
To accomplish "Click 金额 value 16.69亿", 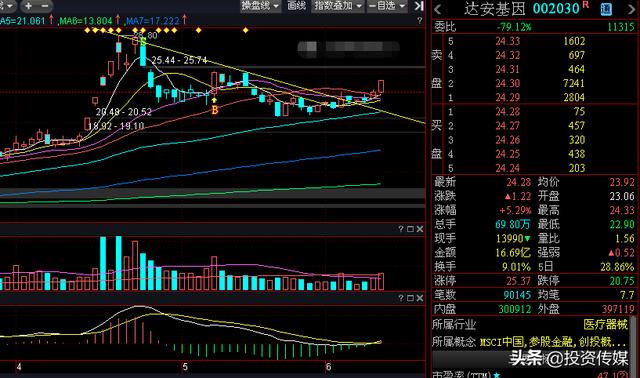I will (513, 253).
